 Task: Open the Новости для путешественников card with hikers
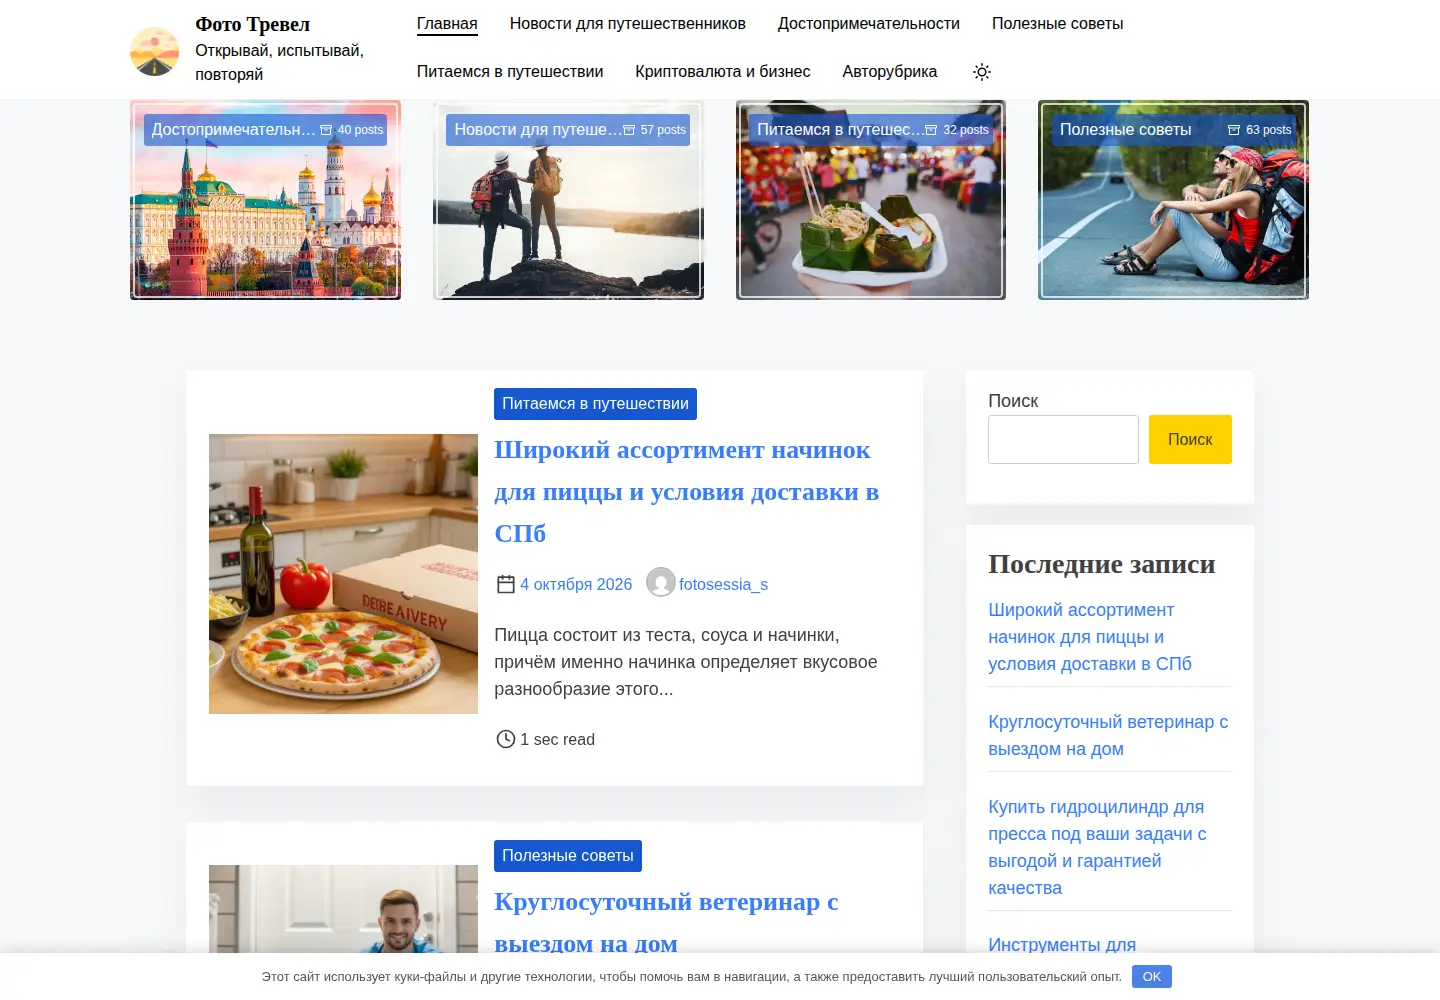568,200
